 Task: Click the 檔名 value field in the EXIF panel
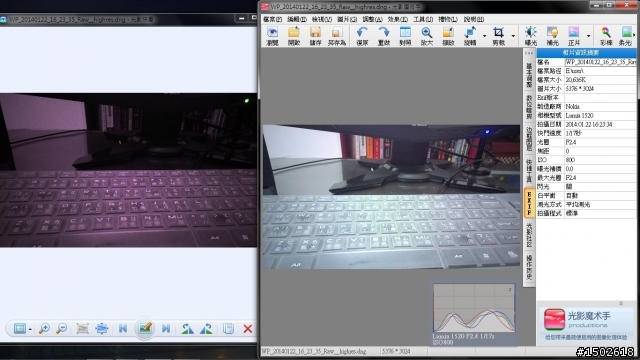tap(600, 62)
